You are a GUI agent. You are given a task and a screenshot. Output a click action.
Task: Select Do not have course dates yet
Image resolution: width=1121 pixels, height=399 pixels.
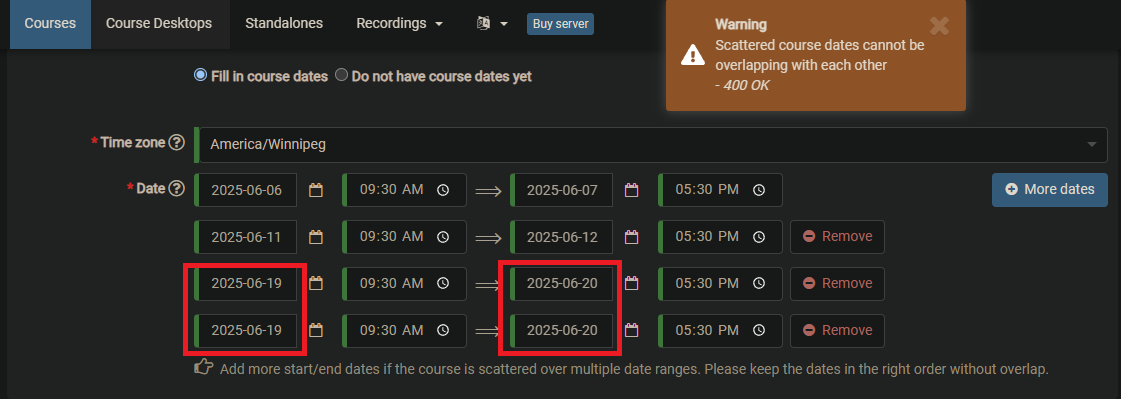click(342, 75)
